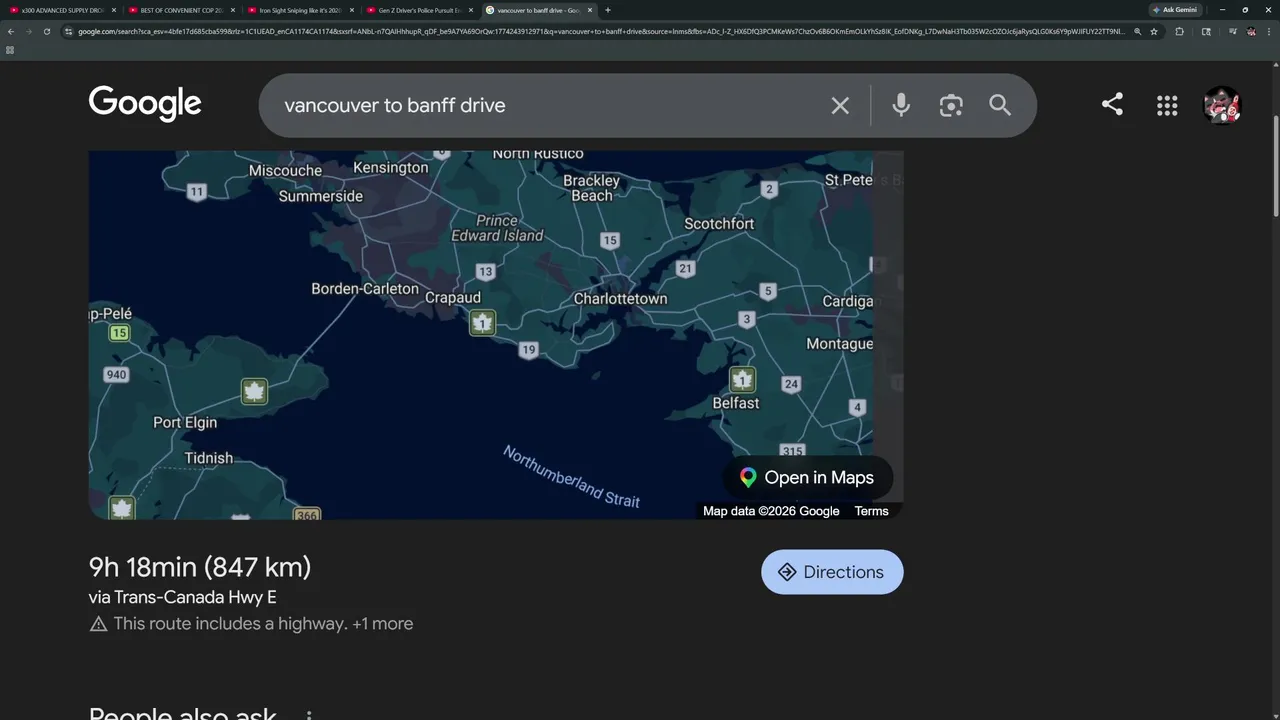
Task: Click the Port Elgin map label
Action: tap(185, 423)
